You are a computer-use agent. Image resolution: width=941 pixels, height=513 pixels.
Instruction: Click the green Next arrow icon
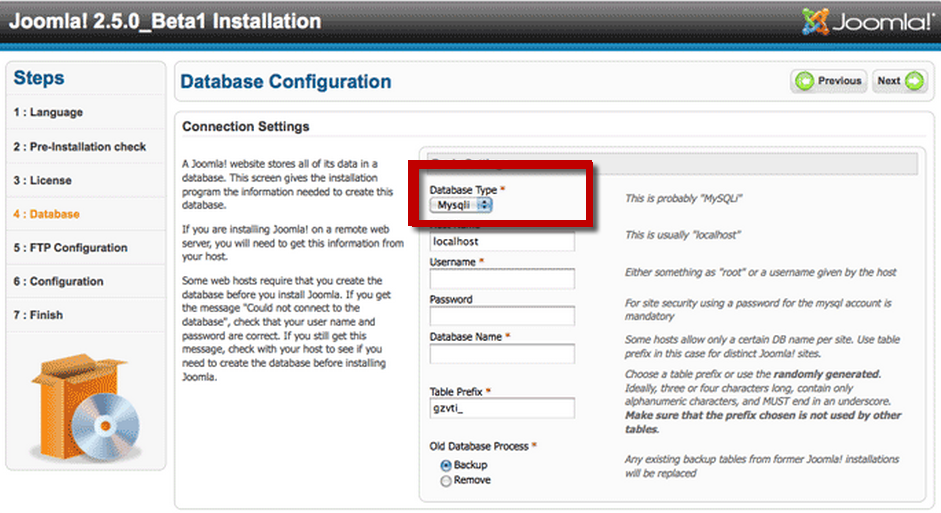point(914,81)
